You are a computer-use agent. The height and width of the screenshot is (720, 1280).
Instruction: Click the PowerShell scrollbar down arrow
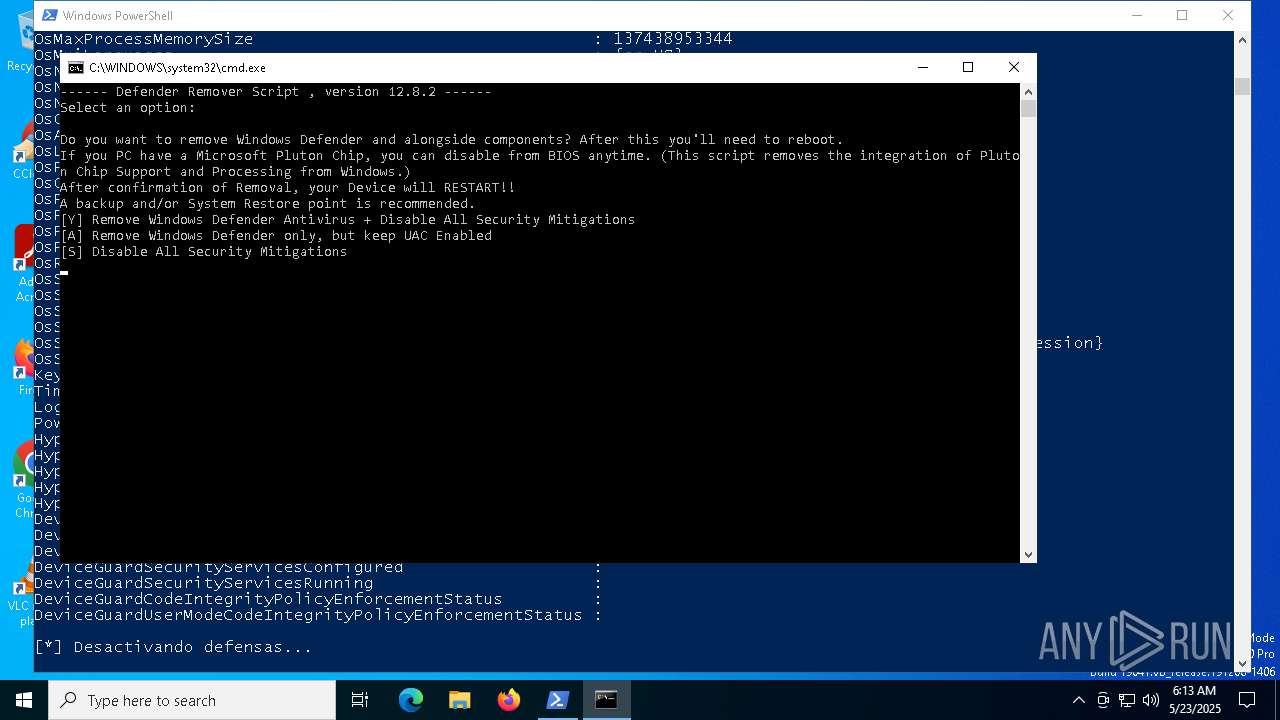(x=1242, y=662)
